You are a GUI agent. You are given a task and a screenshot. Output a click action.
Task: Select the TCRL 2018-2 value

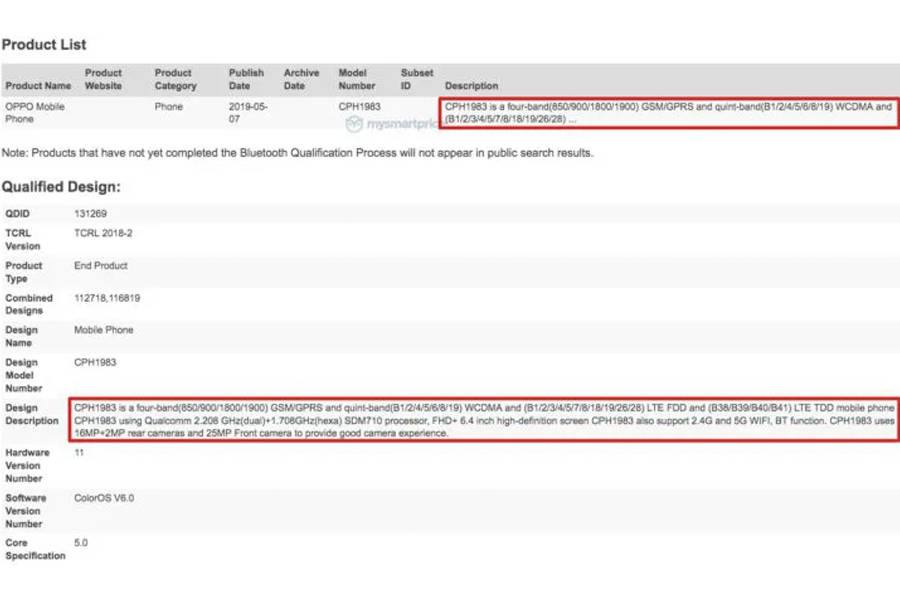(103, 233)
